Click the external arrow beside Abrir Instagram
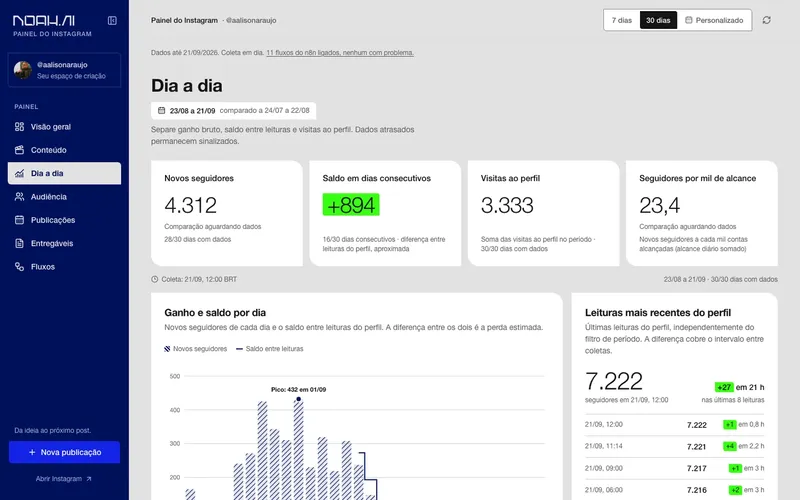800x500 pixels. (x=89, y=479)
